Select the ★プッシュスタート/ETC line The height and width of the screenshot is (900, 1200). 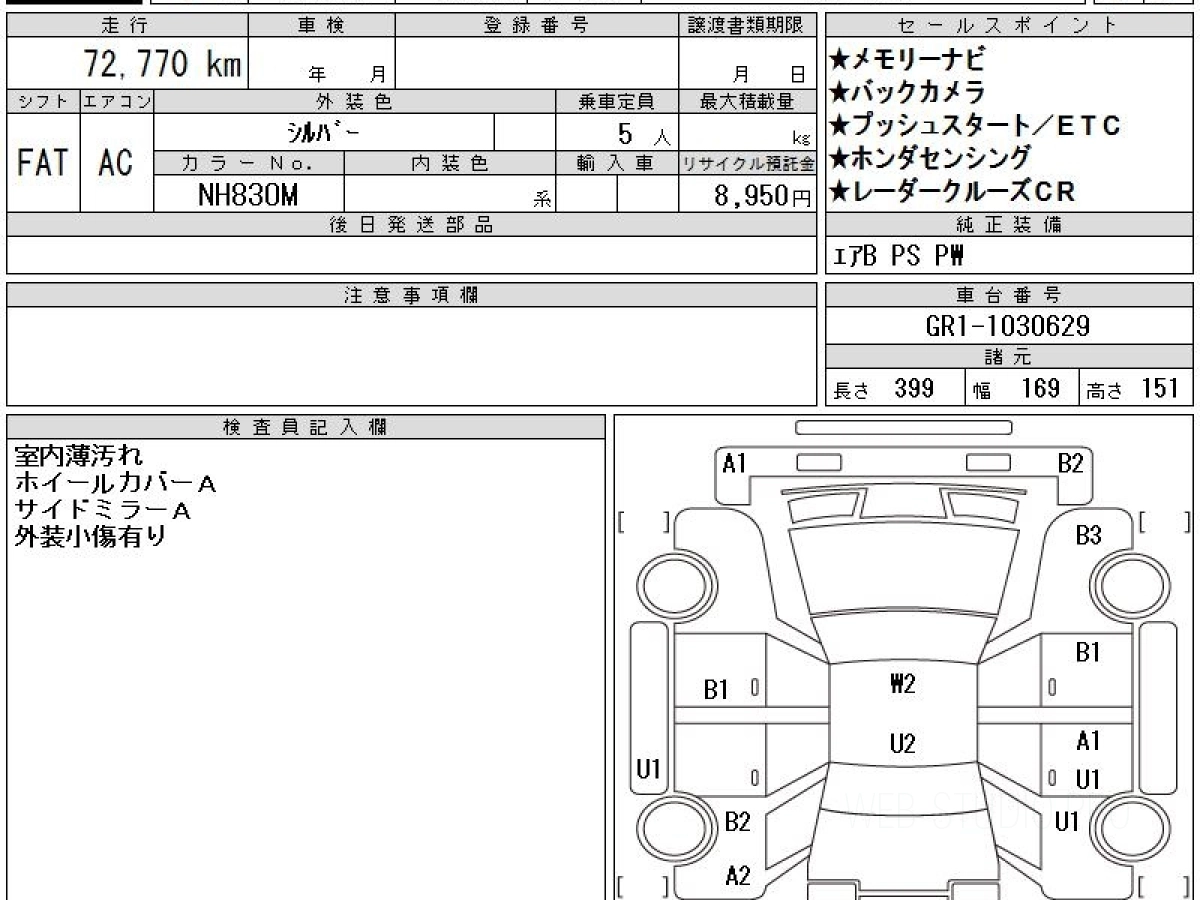(x=976, y=125)
